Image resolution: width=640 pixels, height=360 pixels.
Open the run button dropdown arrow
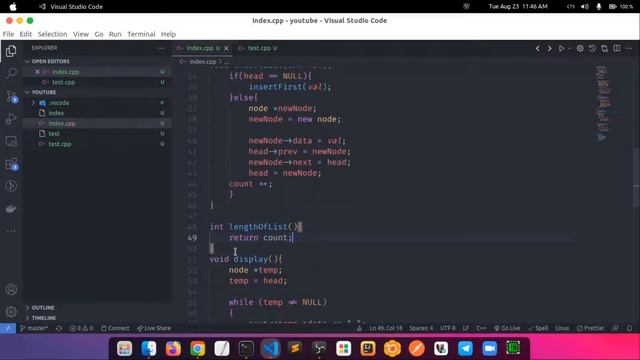[569, 49]
